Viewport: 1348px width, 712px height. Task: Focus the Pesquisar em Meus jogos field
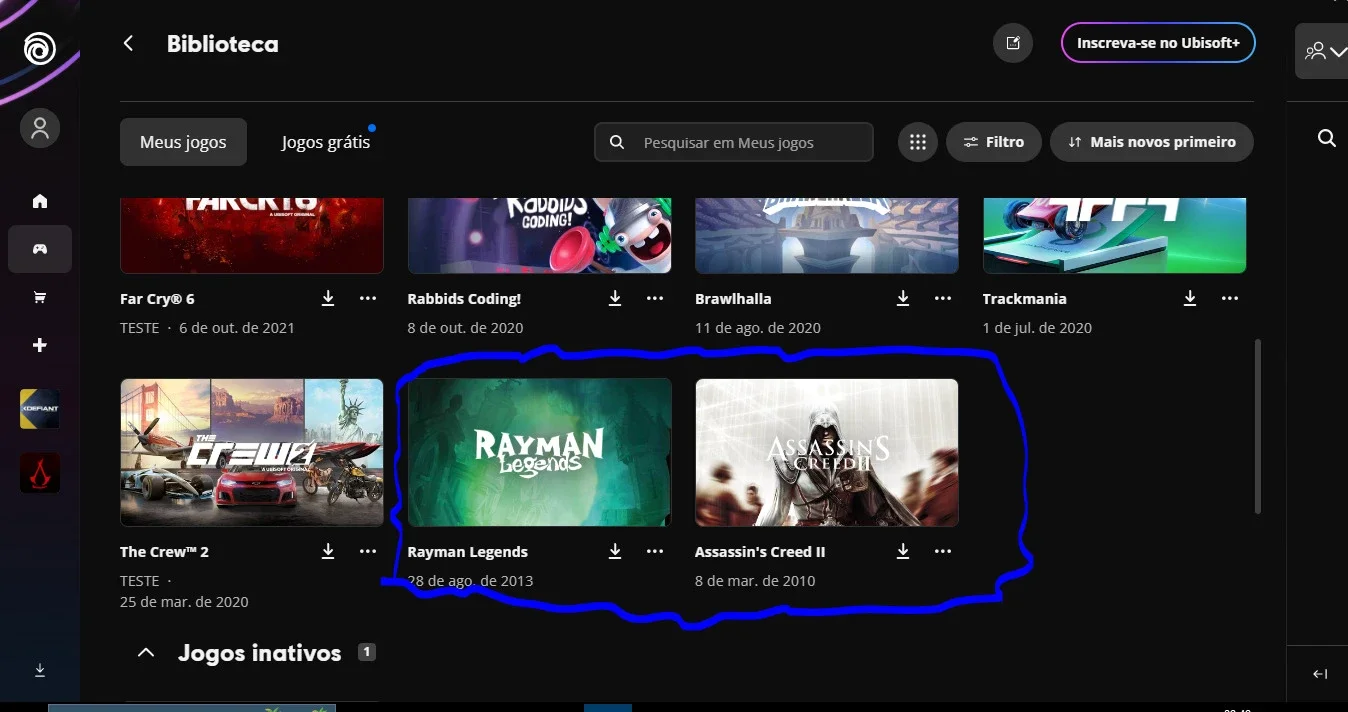(734, 142)
